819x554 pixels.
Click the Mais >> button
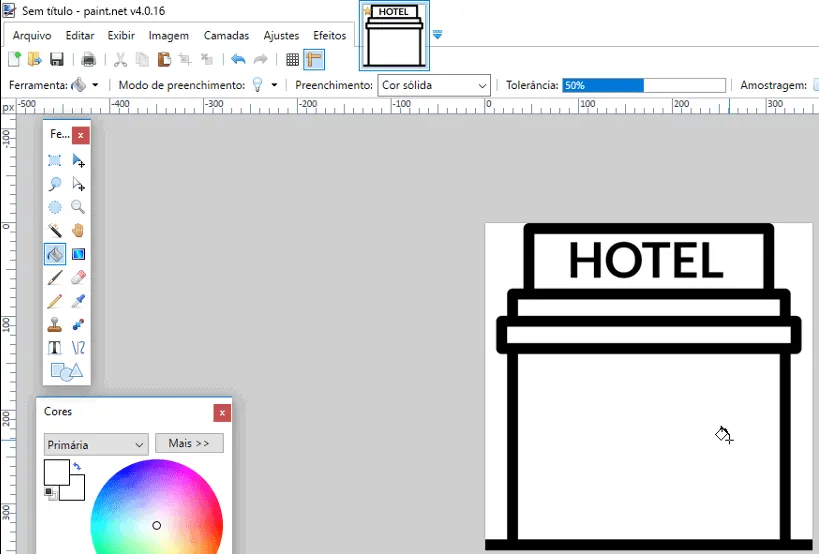[189, 443]
